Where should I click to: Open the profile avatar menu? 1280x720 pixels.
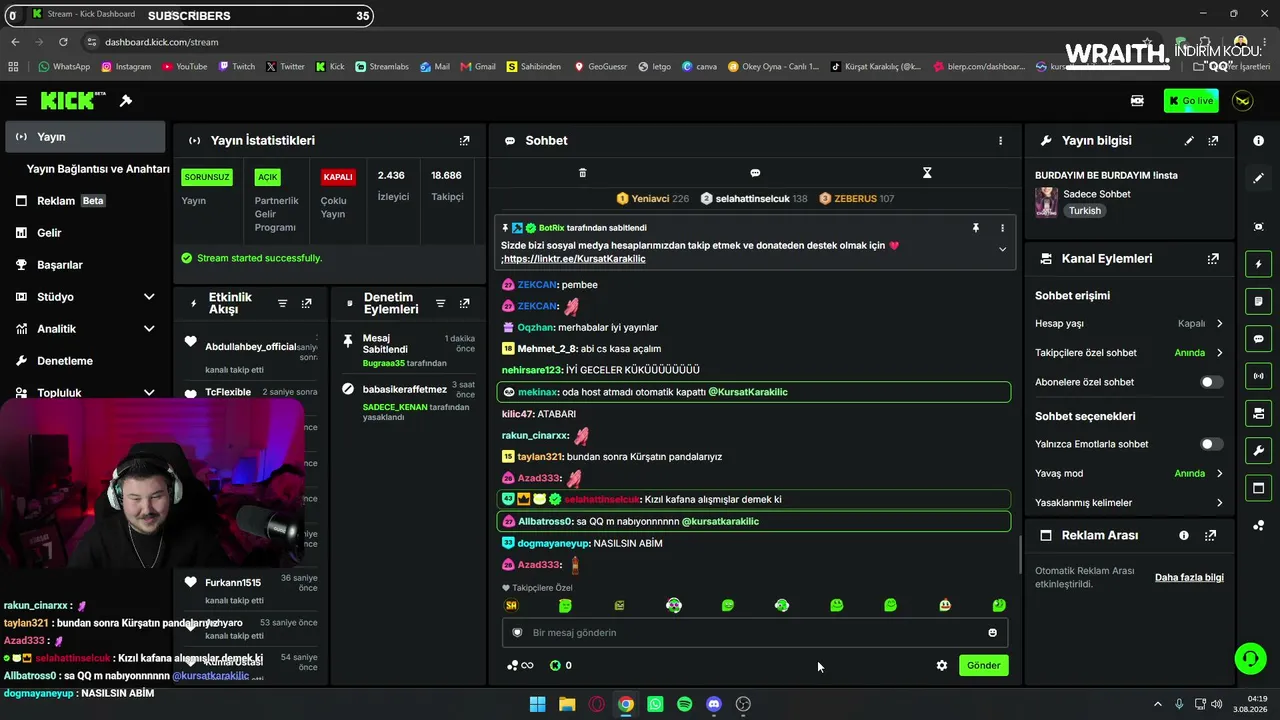tap(1243, 101)
